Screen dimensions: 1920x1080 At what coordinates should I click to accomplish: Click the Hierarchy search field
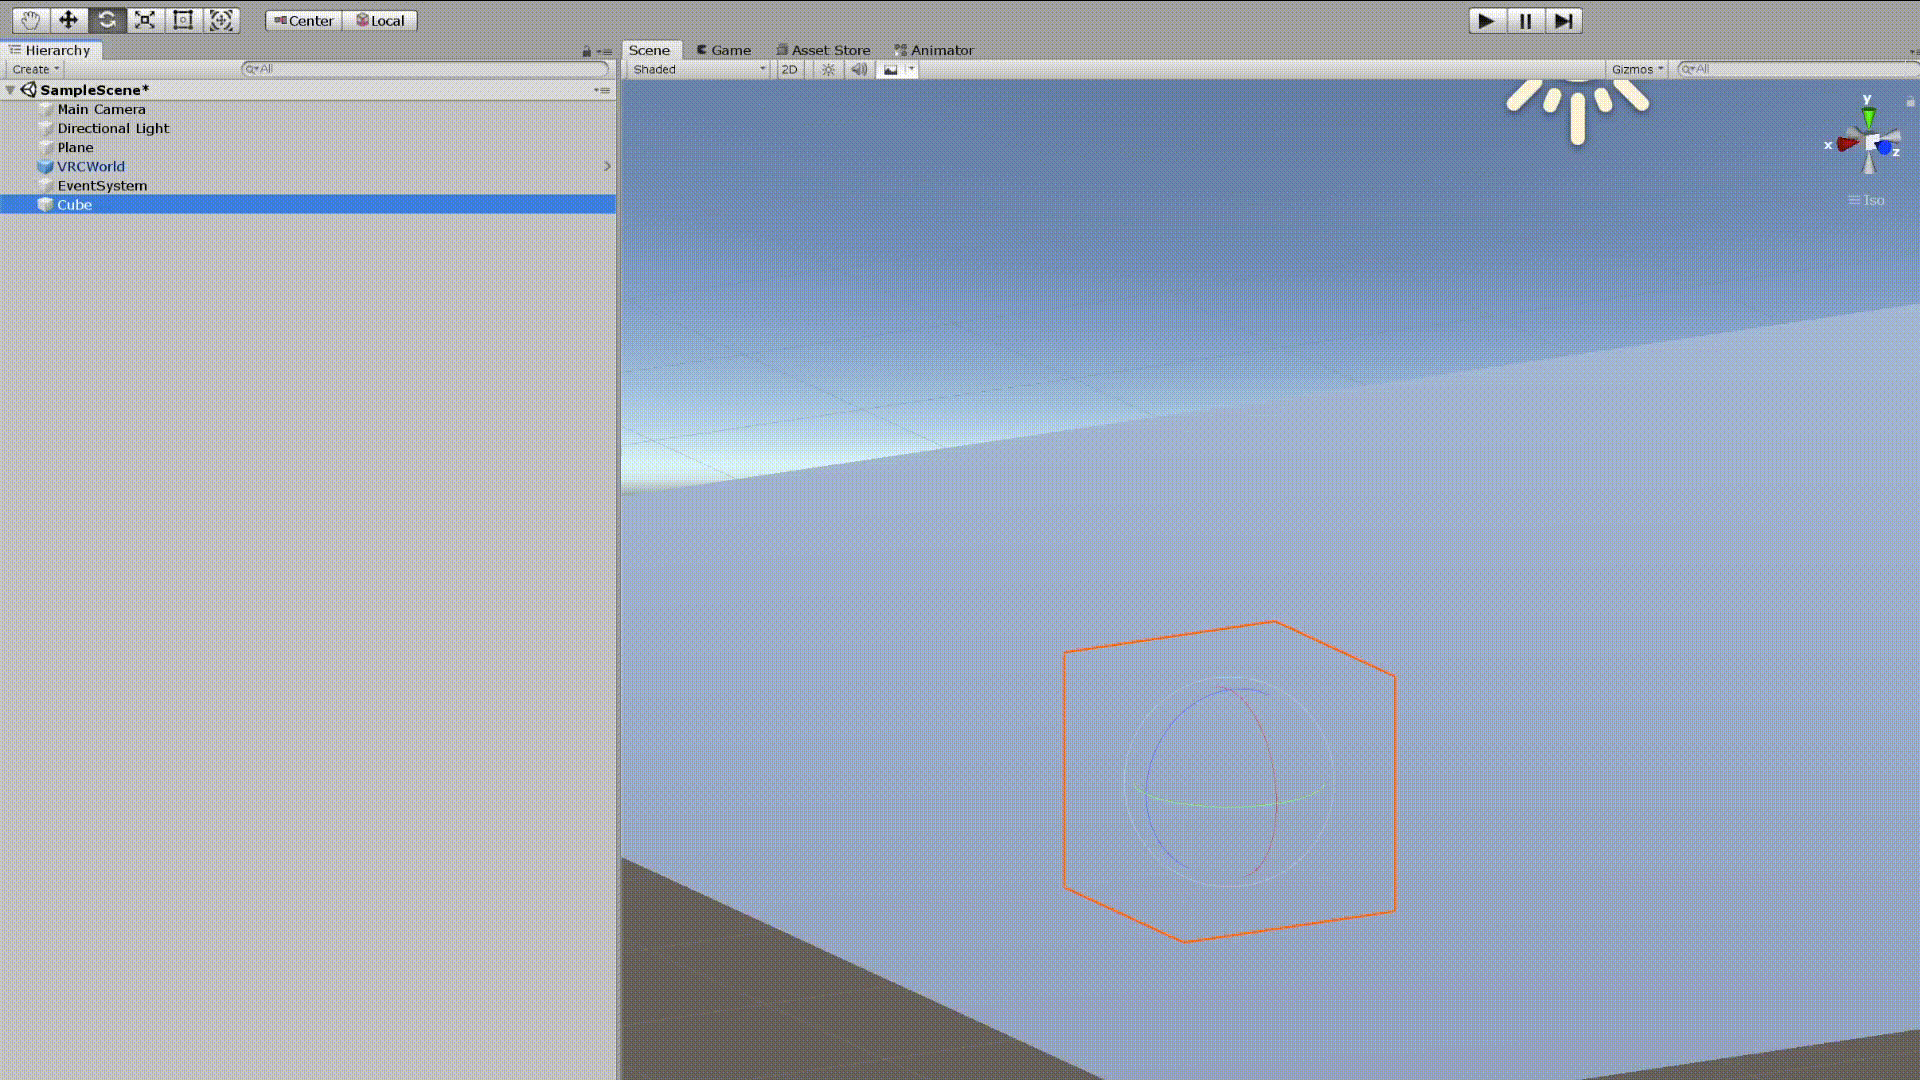click(425, 69)
